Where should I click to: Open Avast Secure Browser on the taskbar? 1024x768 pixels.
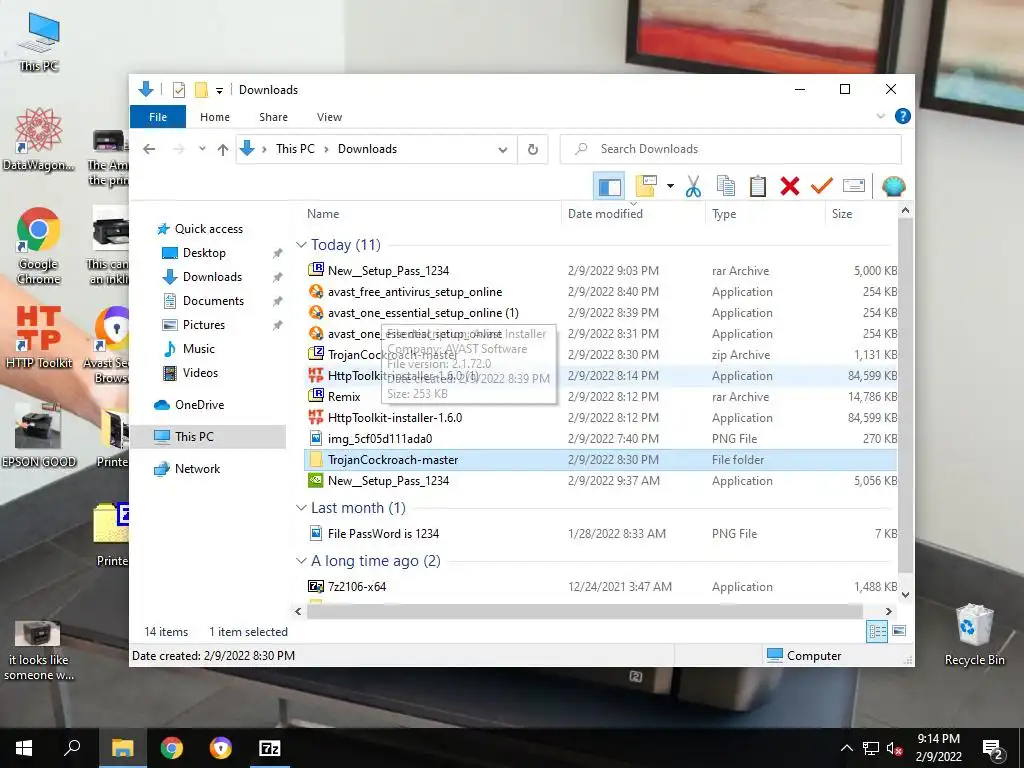221,748
